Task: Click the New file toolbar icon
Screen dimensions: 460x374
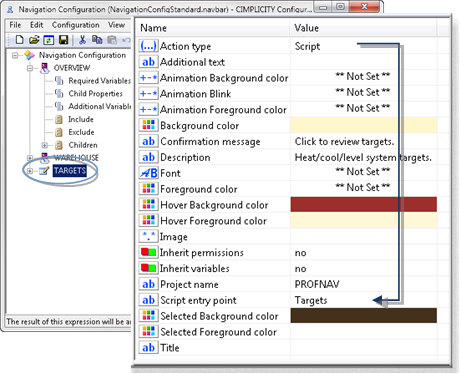Action: [20, 40]
